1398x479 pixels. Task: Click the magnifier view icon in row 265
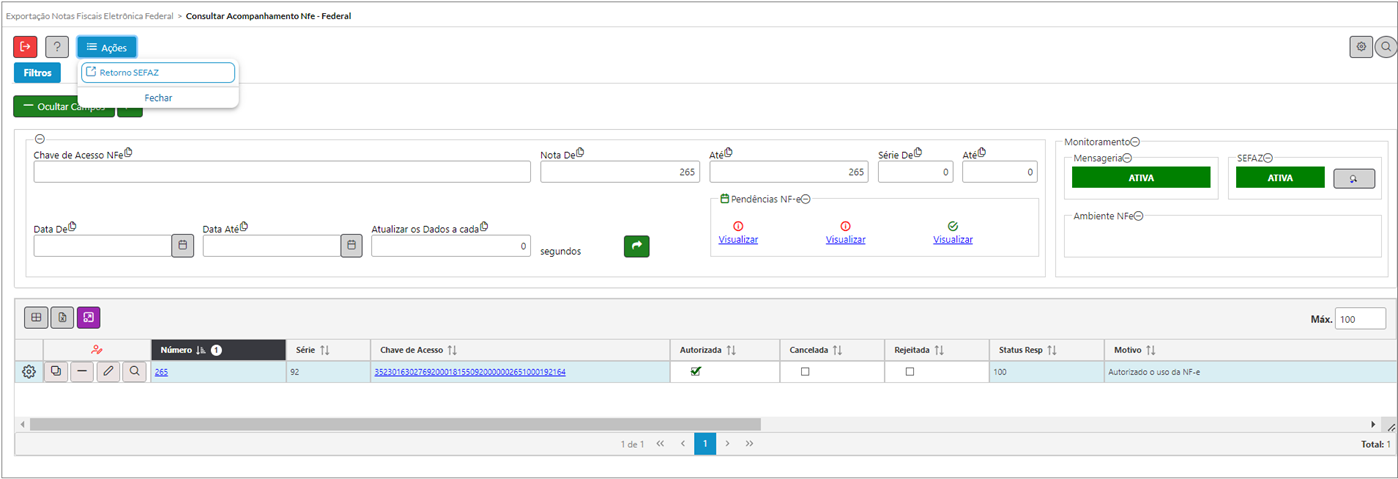[134, 372]
